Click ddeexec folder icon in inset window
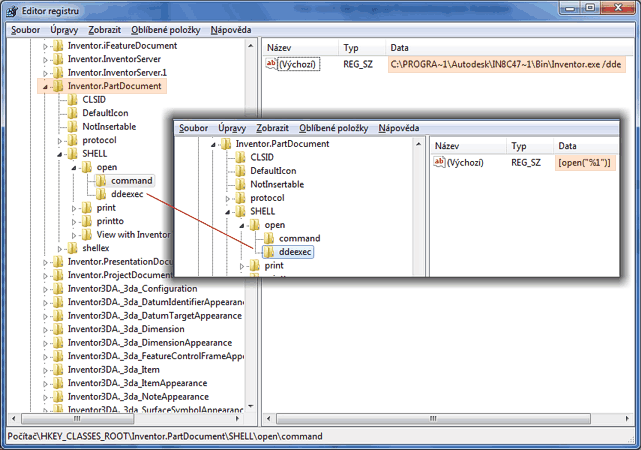641x450 pixels. (x=269, y=252)
